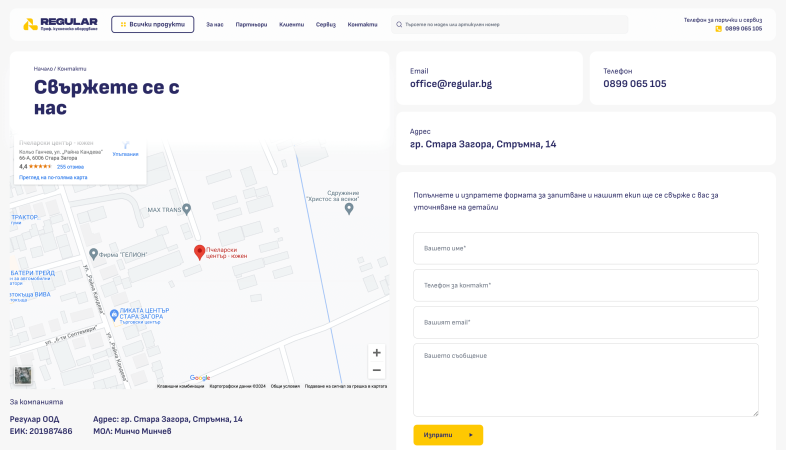Zoom out the map with minus button
Image resolution: width=786 pixels, height=450 pixels.
click(x=376, y=370)
